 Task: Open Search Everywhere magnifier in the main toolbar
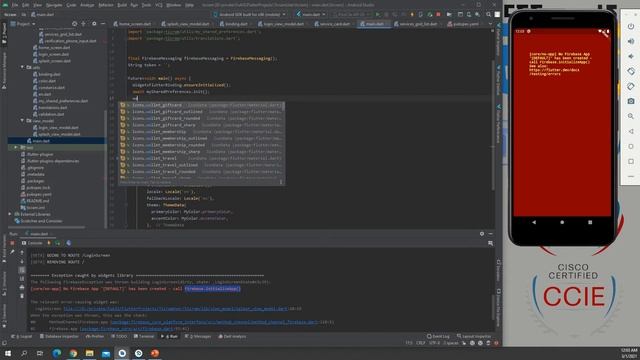pos(488,14)
